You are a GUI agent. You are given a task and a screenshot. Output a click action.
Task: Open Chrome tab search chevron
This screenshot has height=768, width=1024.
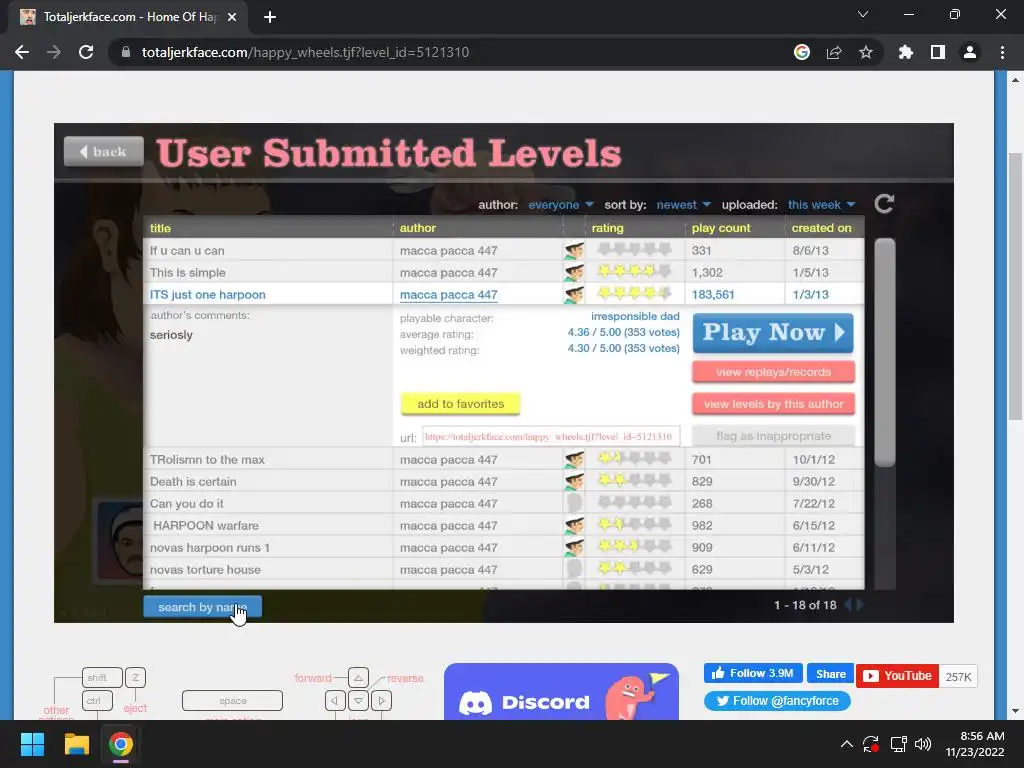click(x=863, y=14)
